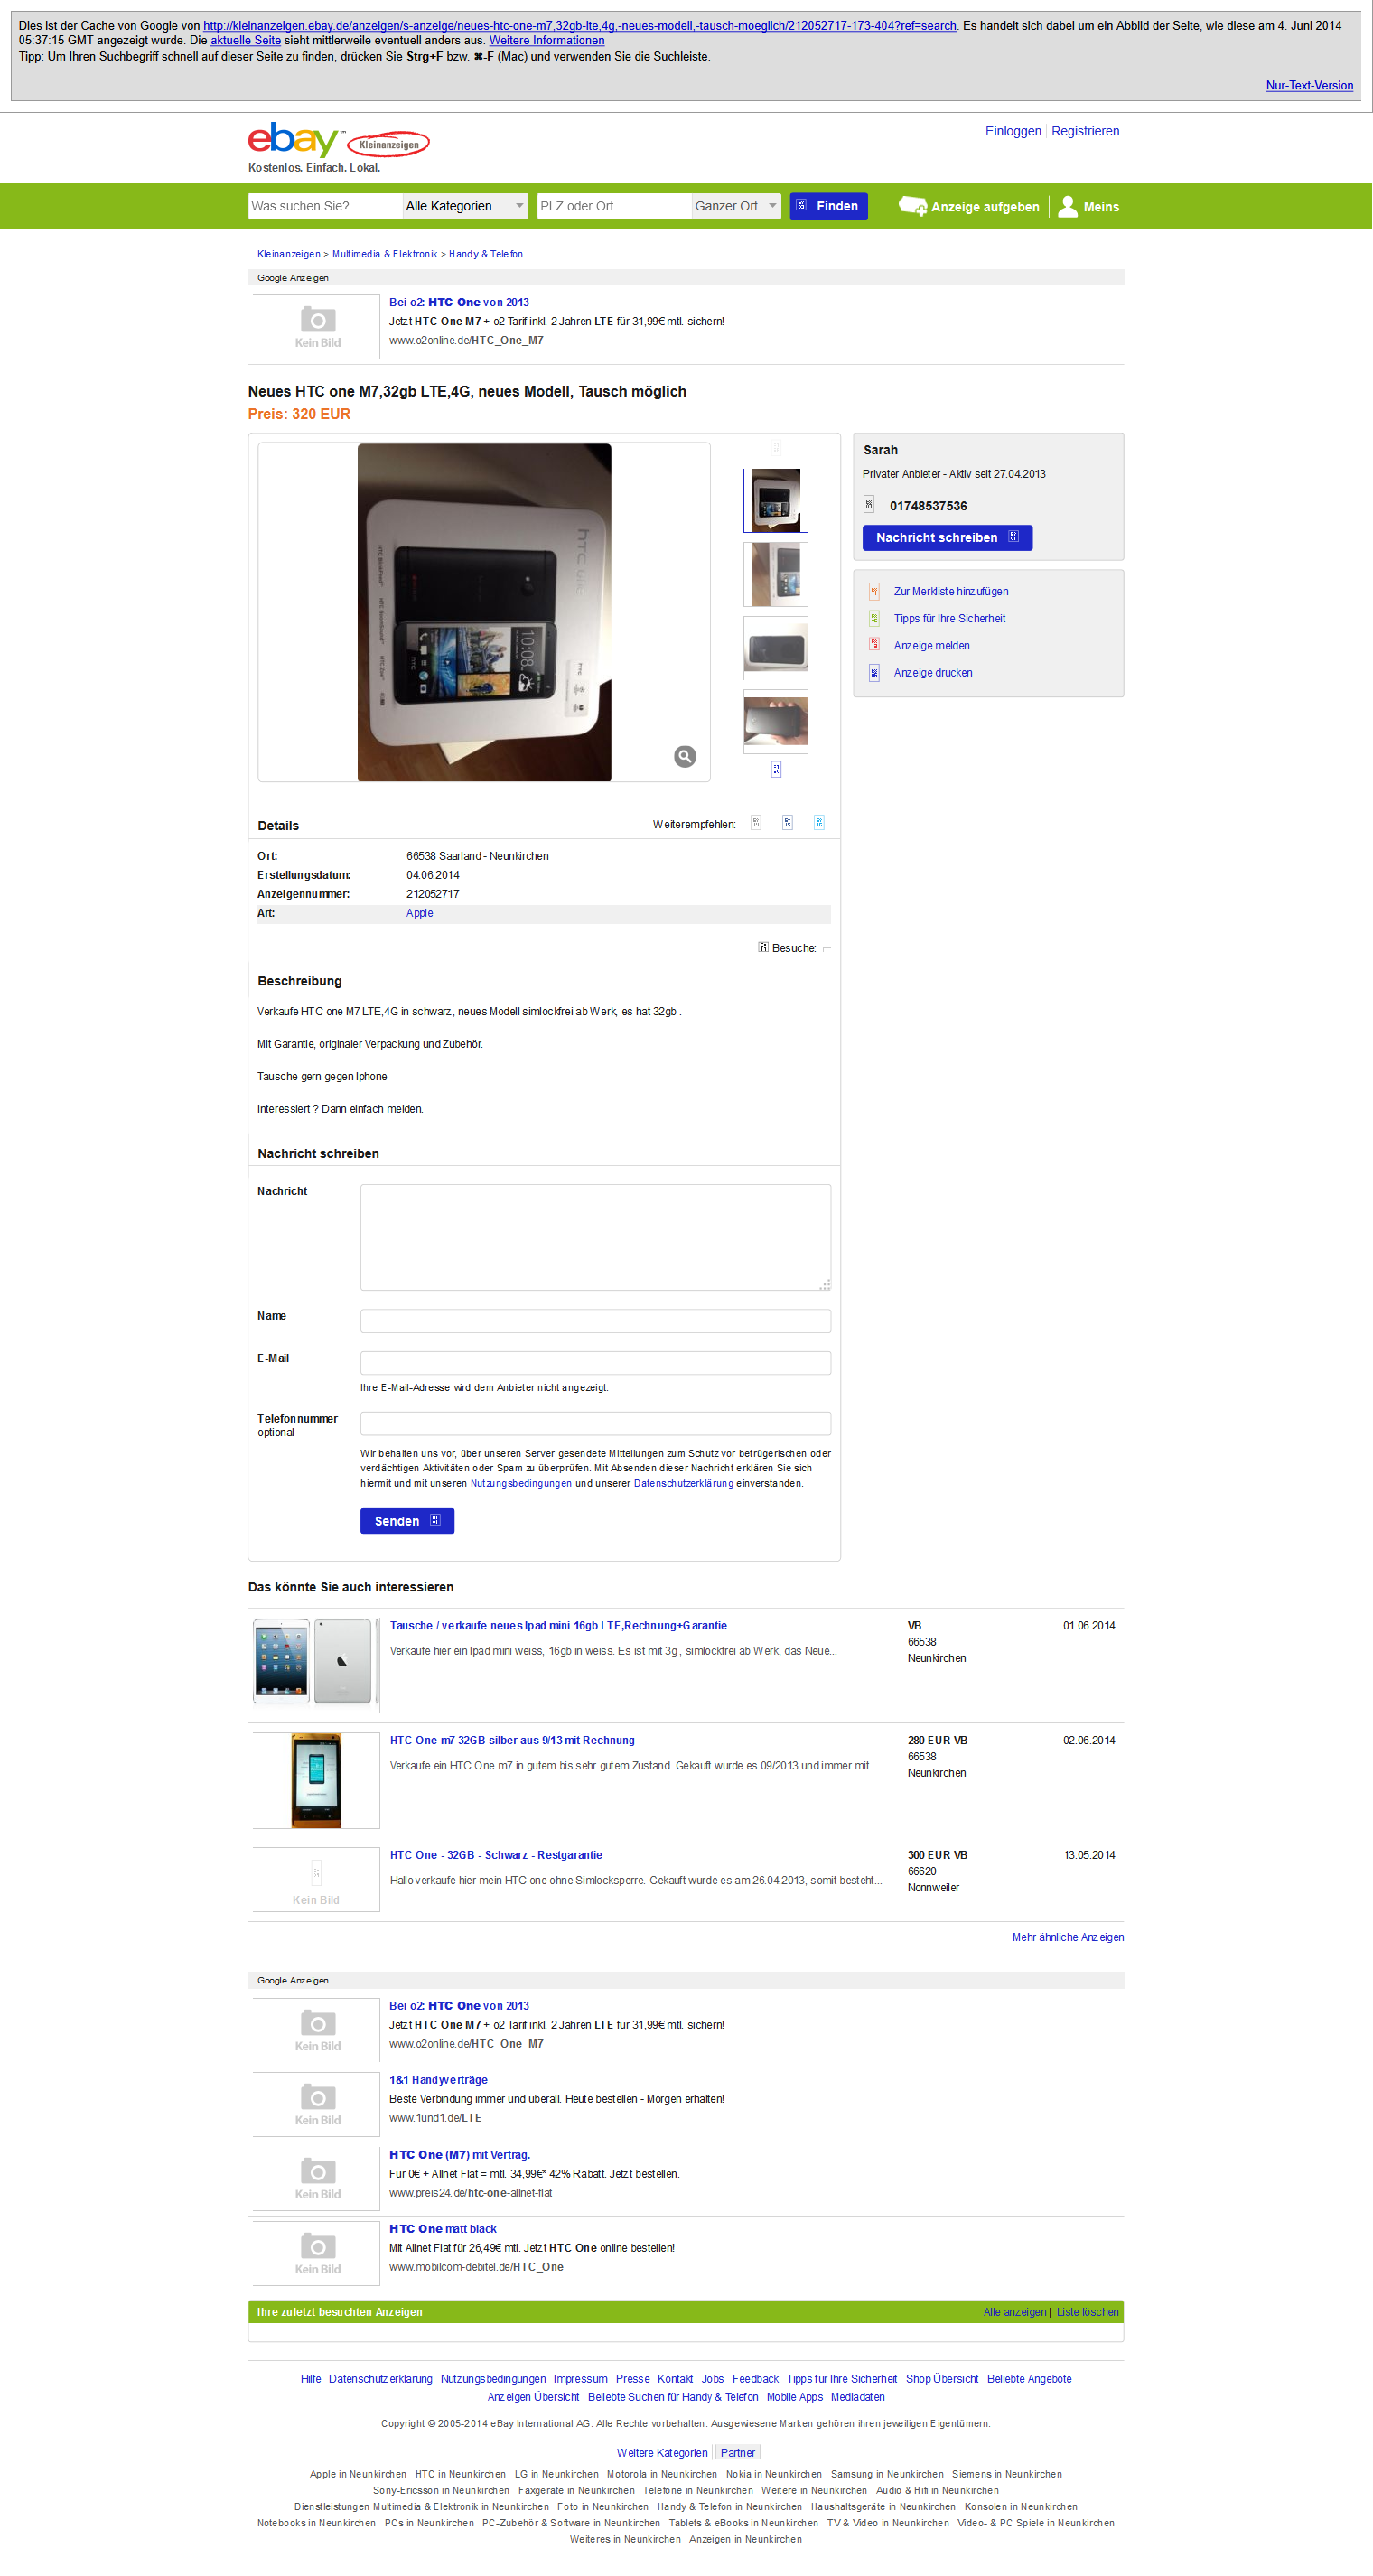The height and width of the screenshot is (2576, 1373).
Task: Open the Alle Kategorien dropdown
Action: pos(465,206)
